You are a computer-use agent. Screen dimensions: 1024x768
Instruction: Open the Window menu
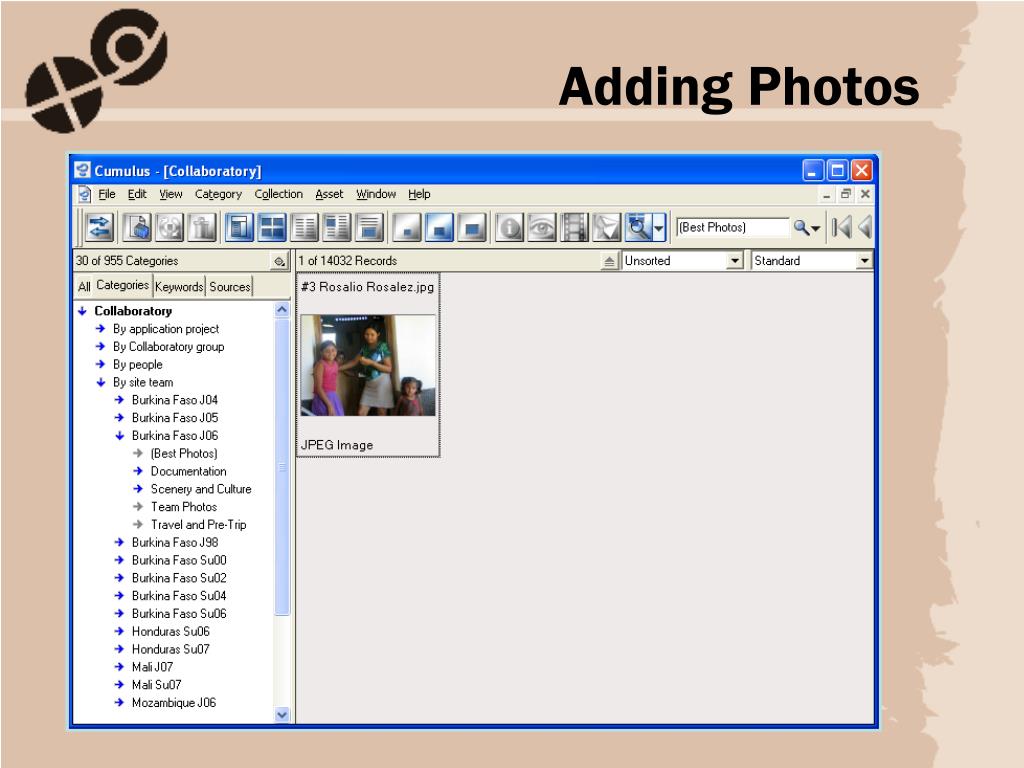click(x=376, y=194)
